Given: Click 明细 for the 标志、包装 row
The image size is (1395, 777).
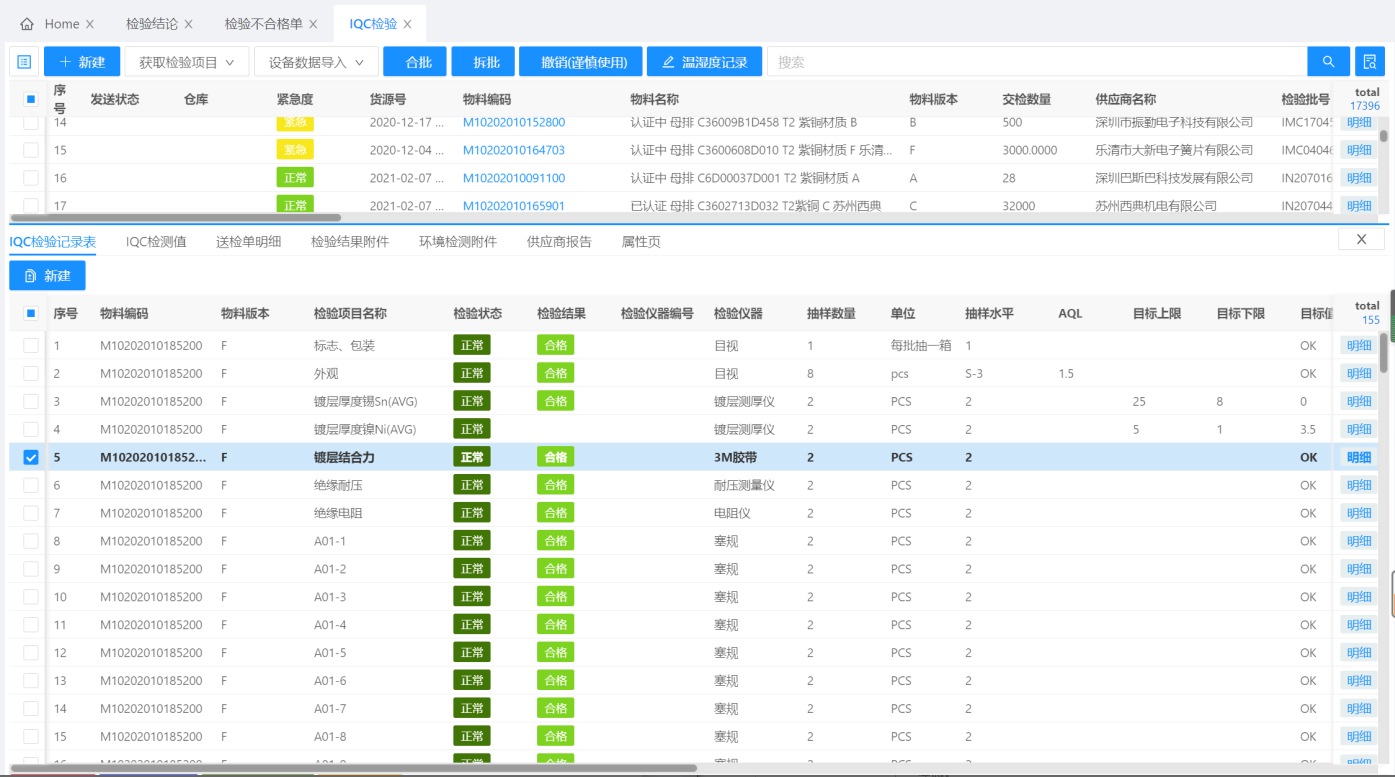Looking at the screenshot, I should click(x=1359, y=345).
